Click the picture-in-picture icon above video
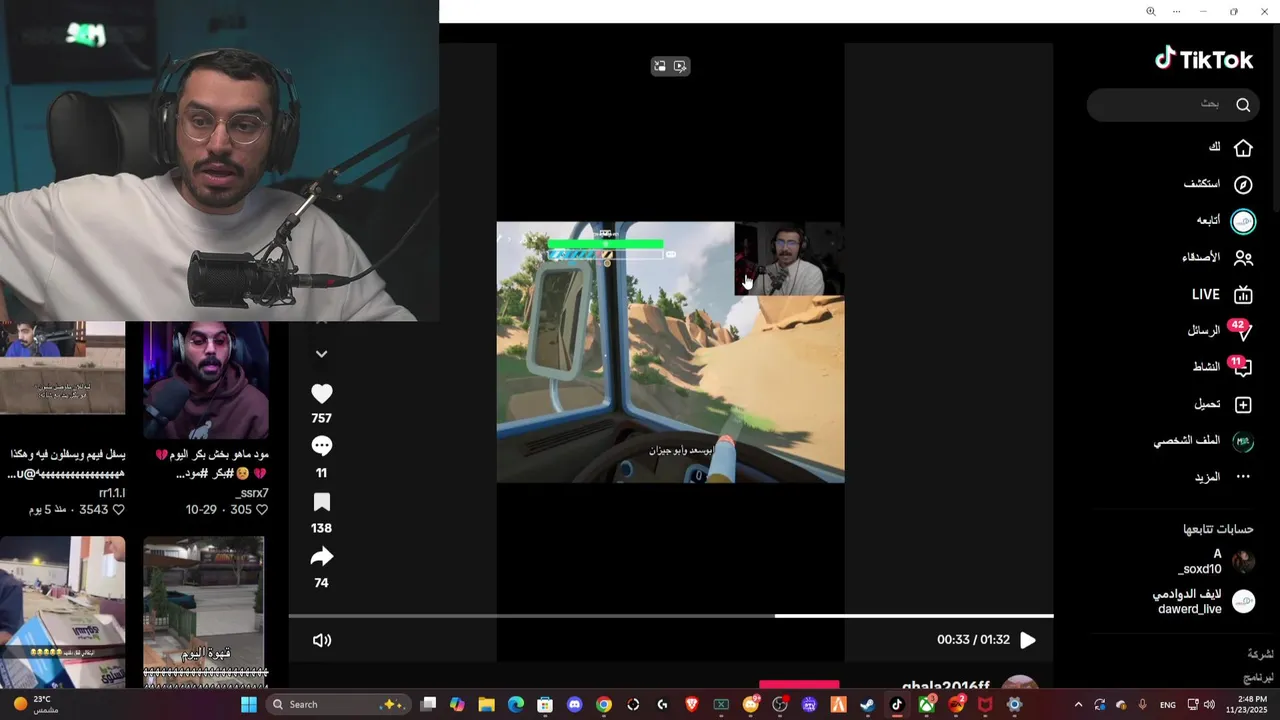 tap(660, 66)
